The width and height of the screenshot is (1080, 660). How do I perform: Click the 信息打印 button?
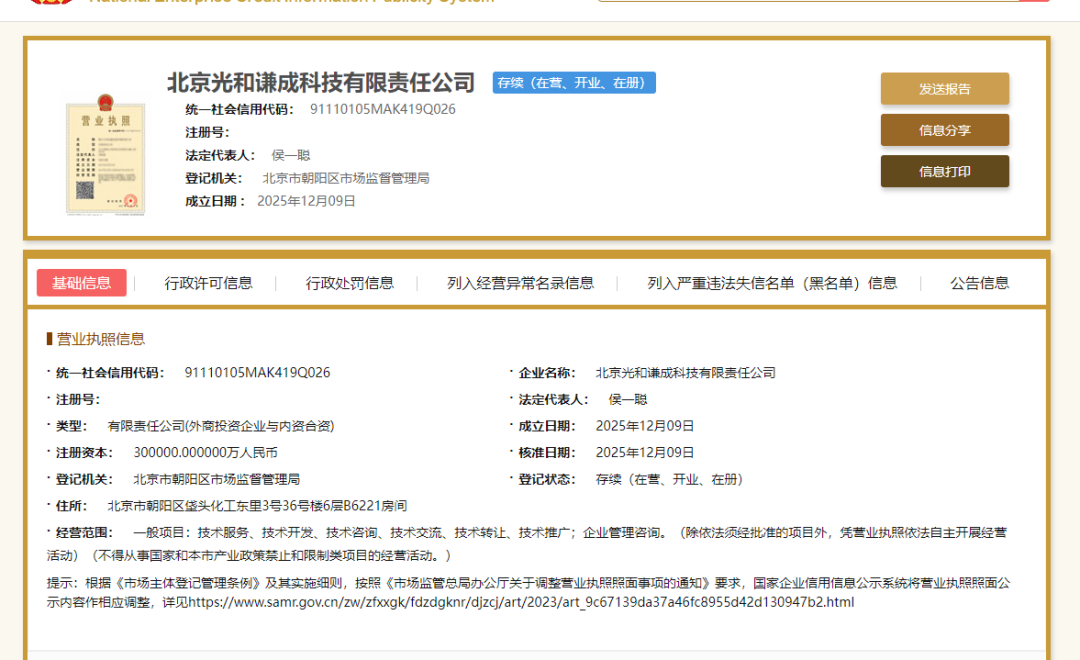pyautogui.click(x=944, y=172)
